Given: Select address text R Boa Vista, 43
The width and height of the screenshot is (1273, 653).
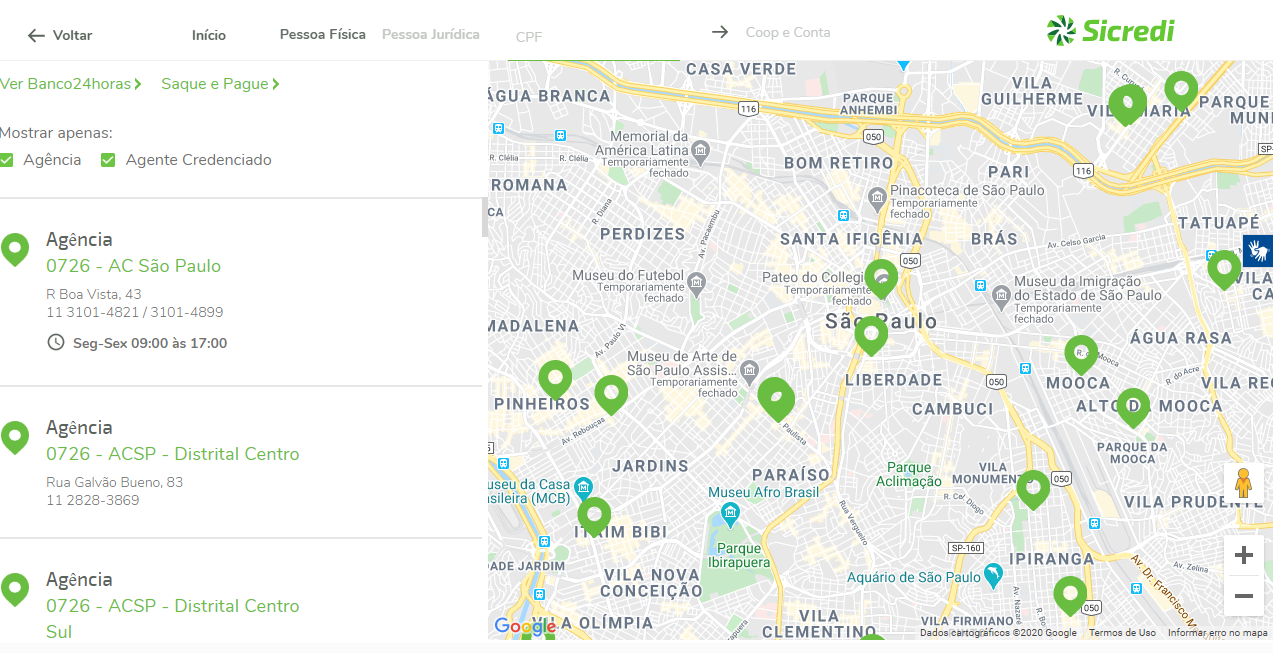Looking at the screenshot, I should (x=94, y=294).
